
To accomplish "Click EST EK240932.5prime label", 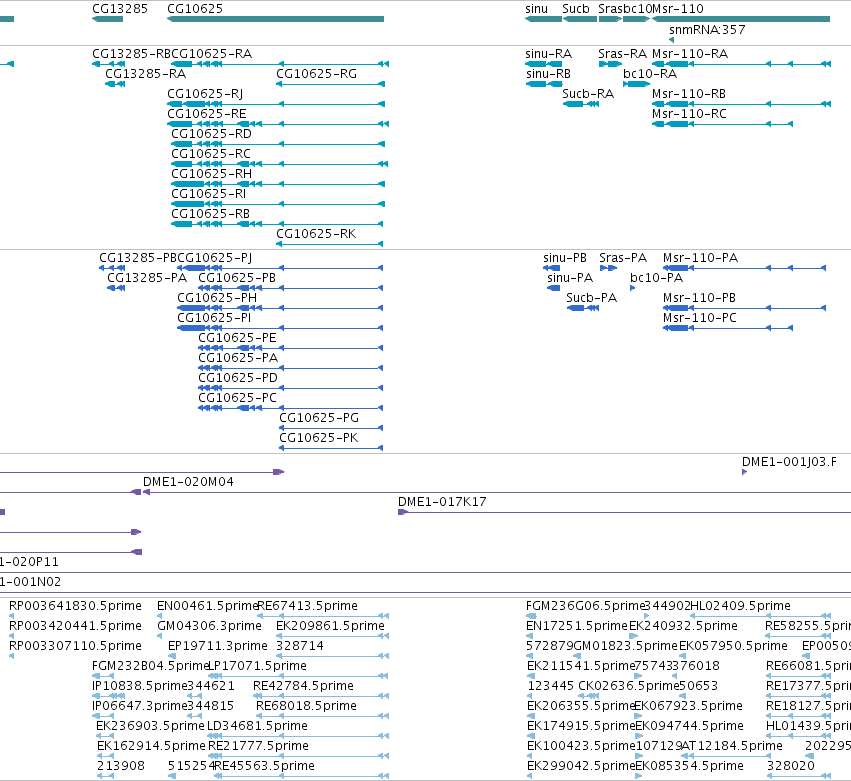I will pyautogui.click(x=683, y=626).
